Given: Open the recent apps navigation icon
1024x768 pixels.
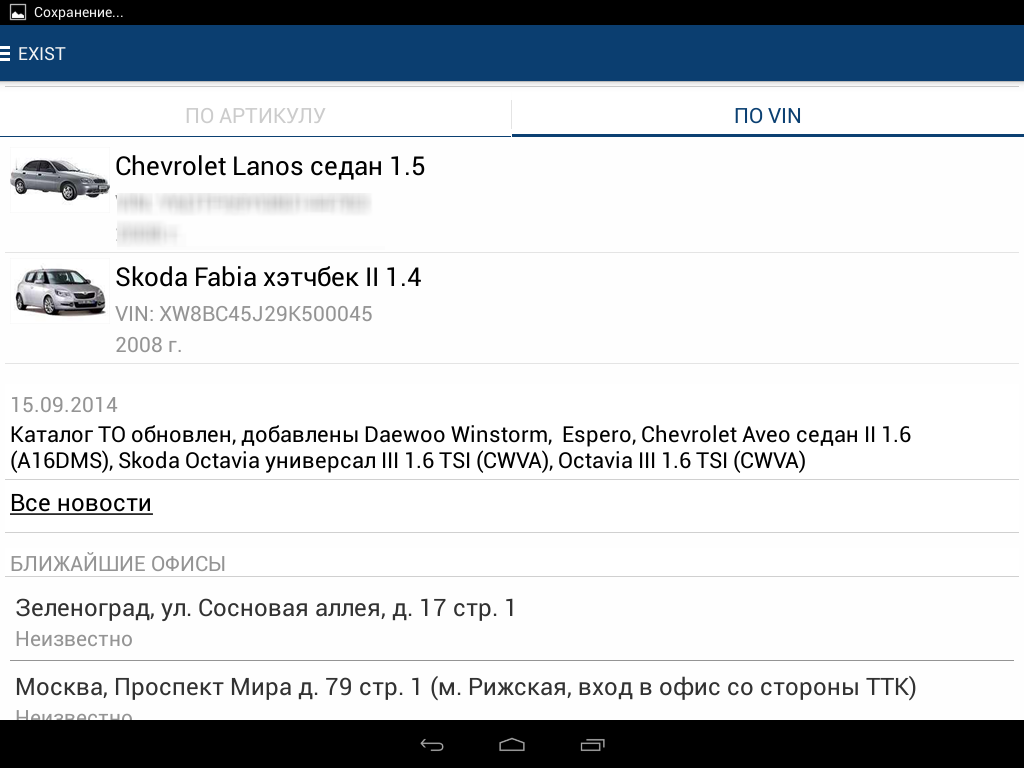Looking at the screenshot, I should [x=592, y=745].
